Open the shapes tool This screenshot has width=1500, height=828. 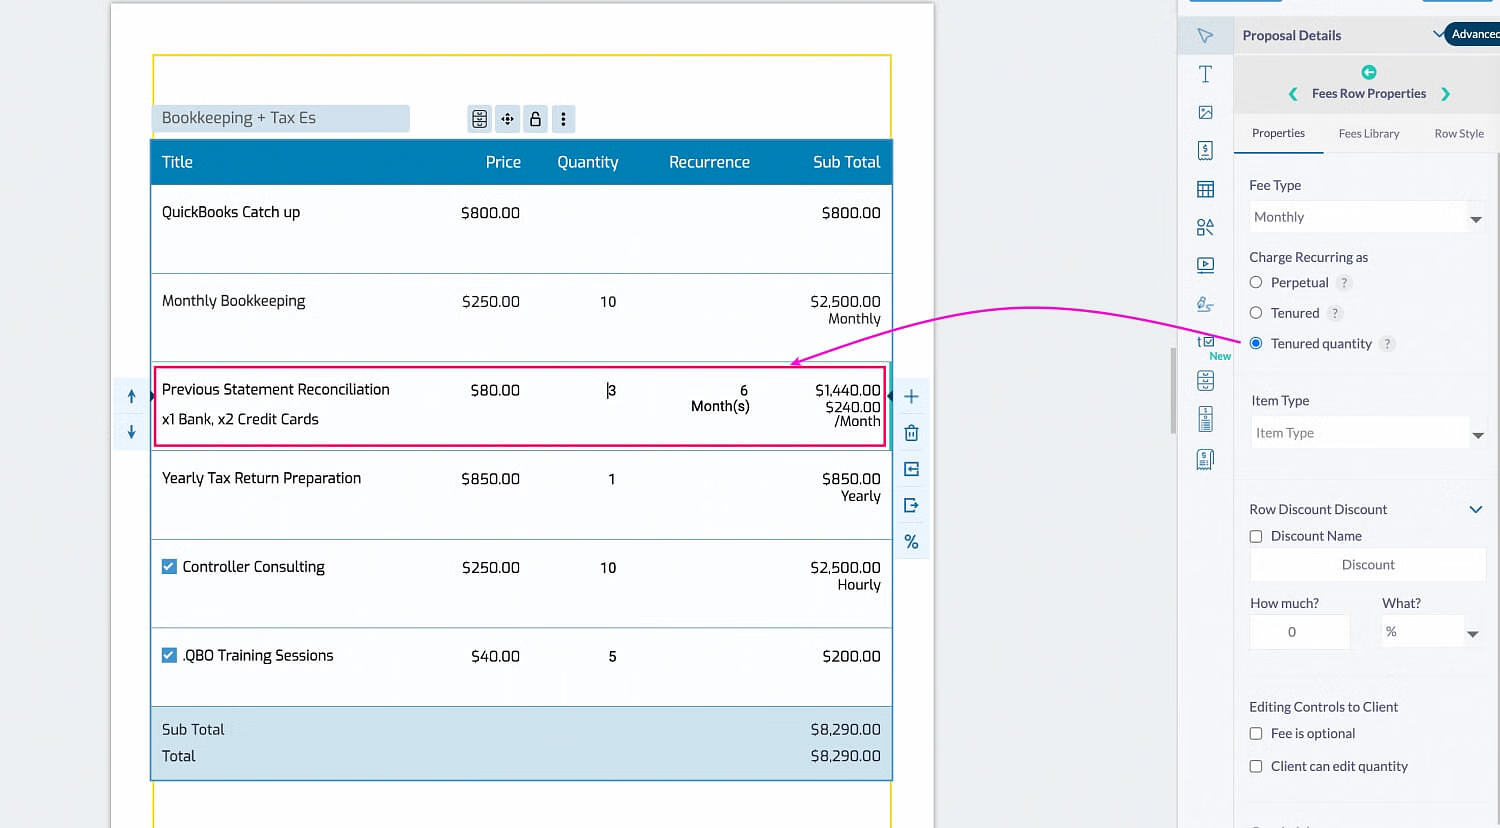(x=1205, y=227)
